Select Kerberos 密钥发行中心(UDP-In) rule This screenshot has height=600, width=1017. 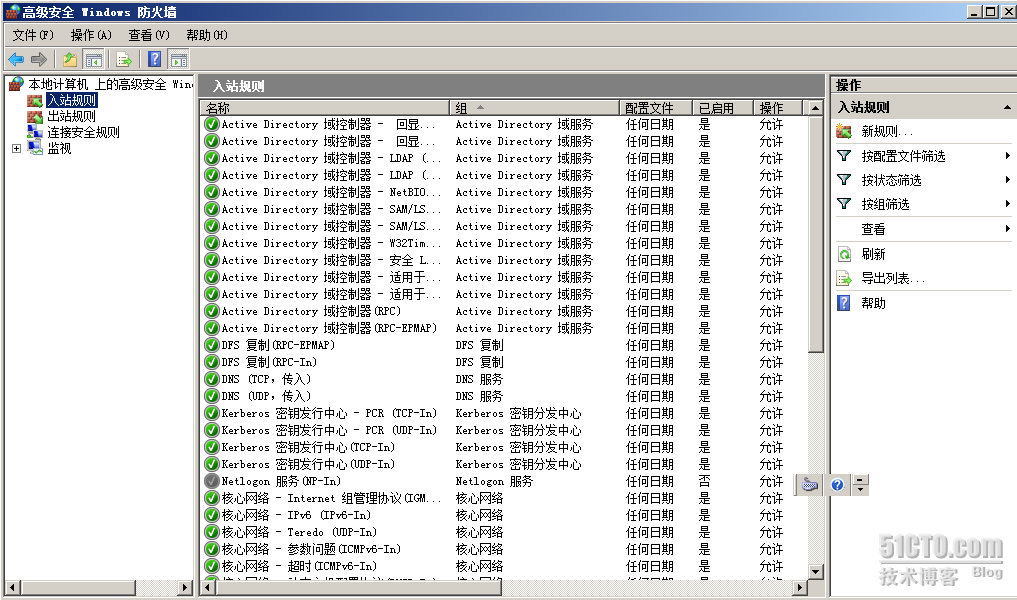[308, 464]
